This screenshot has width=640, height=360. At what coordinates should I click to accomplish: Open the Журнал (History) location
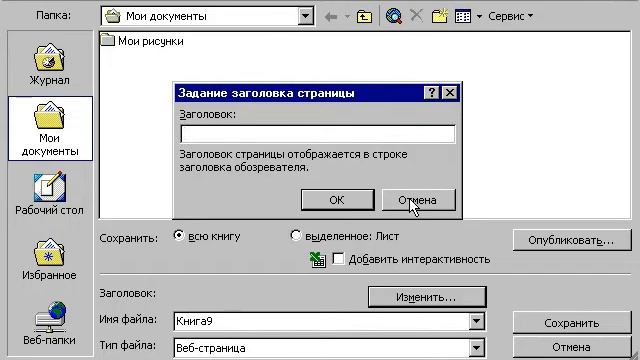click(x=49, y=64)
